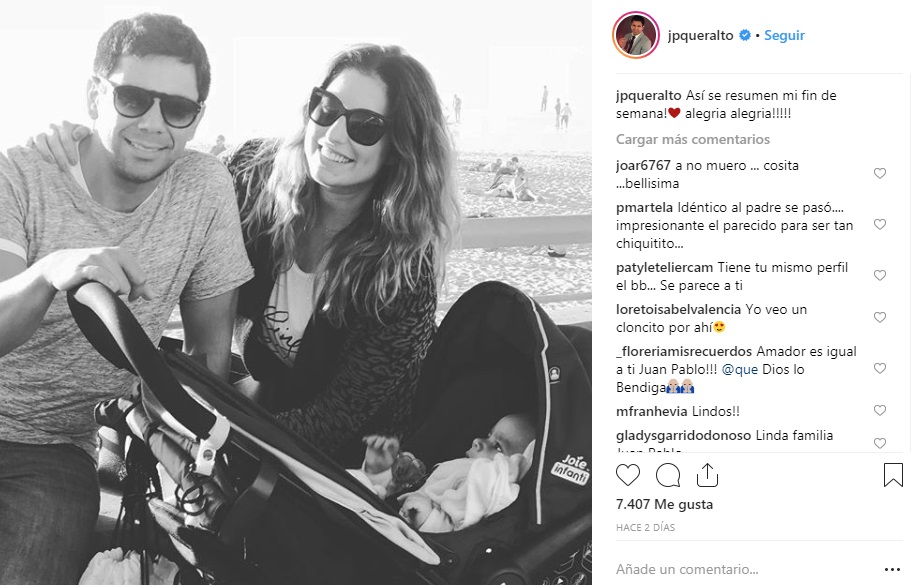Like mfranhevia's Lindos!! comment

(880, 410)
